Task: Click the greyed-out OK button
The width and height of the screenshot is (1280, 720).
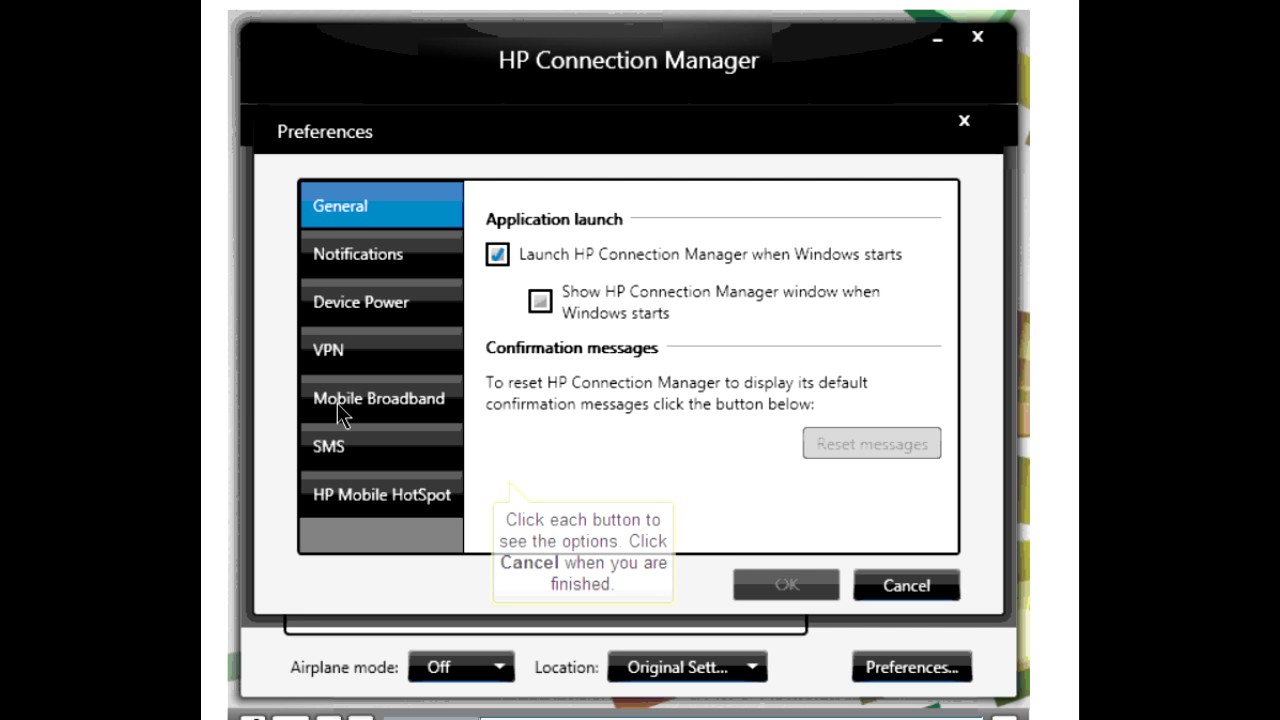Action: click(x=786, y=585)
